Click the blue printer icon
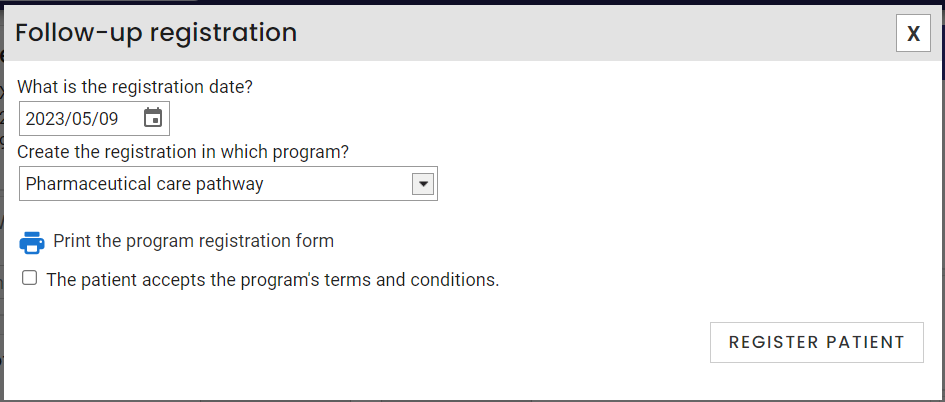 [32, 242]
